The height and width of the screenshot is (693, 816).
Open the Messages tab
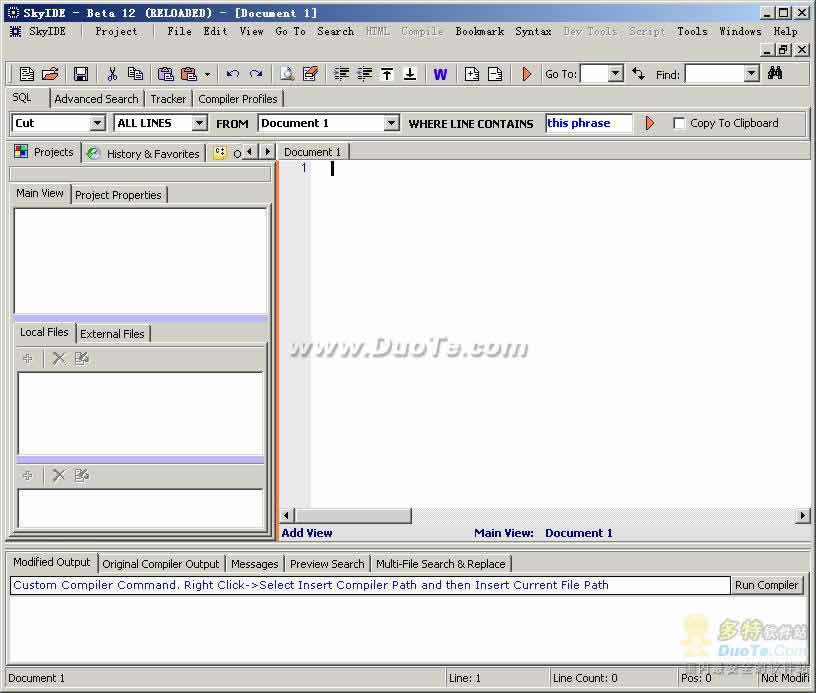pos(254,564)
